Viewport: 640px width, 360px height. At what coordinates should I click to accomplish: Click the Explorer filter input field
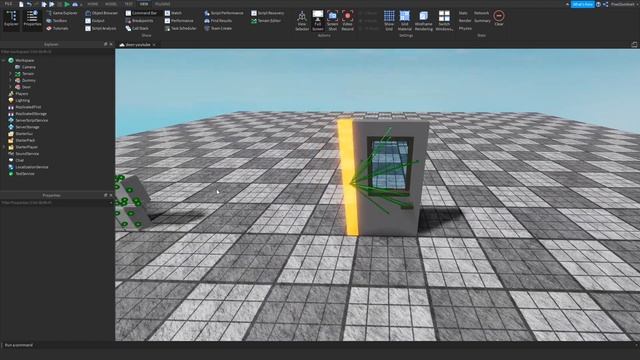57,52
